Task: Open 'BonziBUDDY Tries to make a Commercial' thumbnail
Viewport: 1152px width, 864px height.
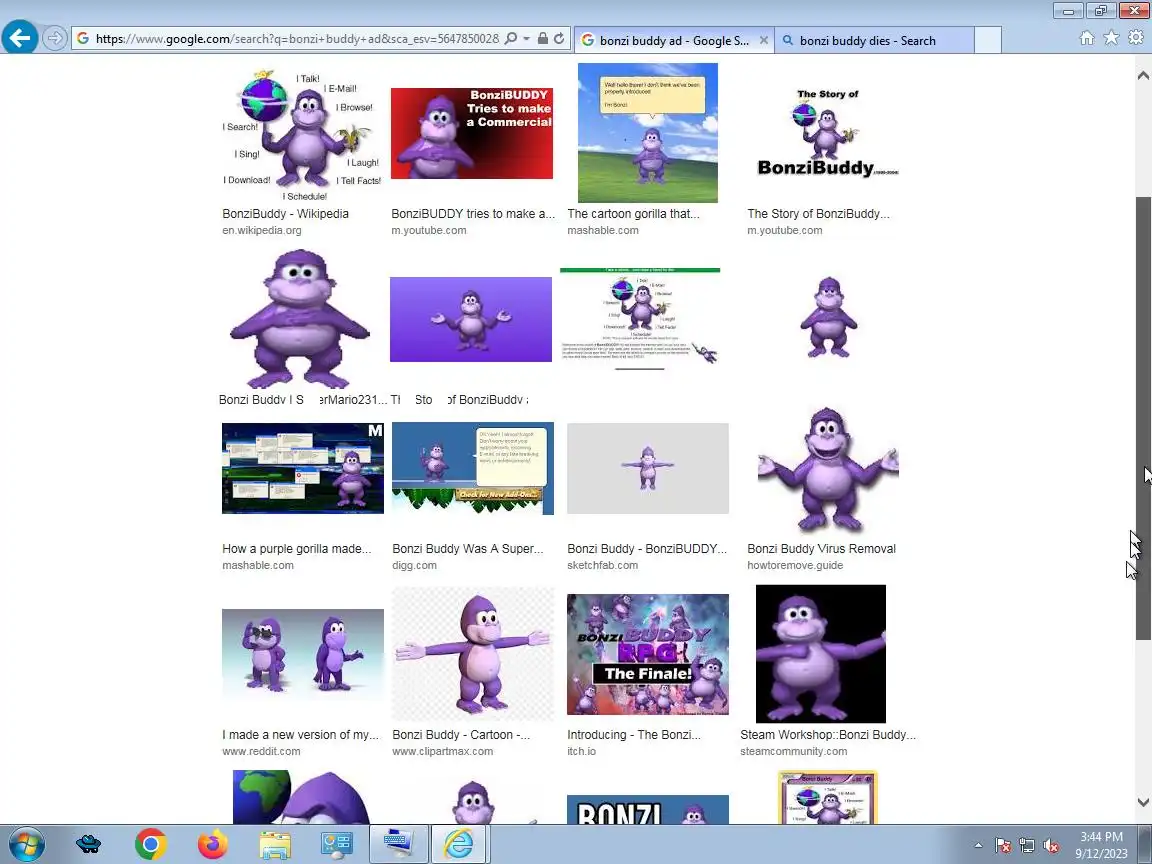Action: pos(472,133)
